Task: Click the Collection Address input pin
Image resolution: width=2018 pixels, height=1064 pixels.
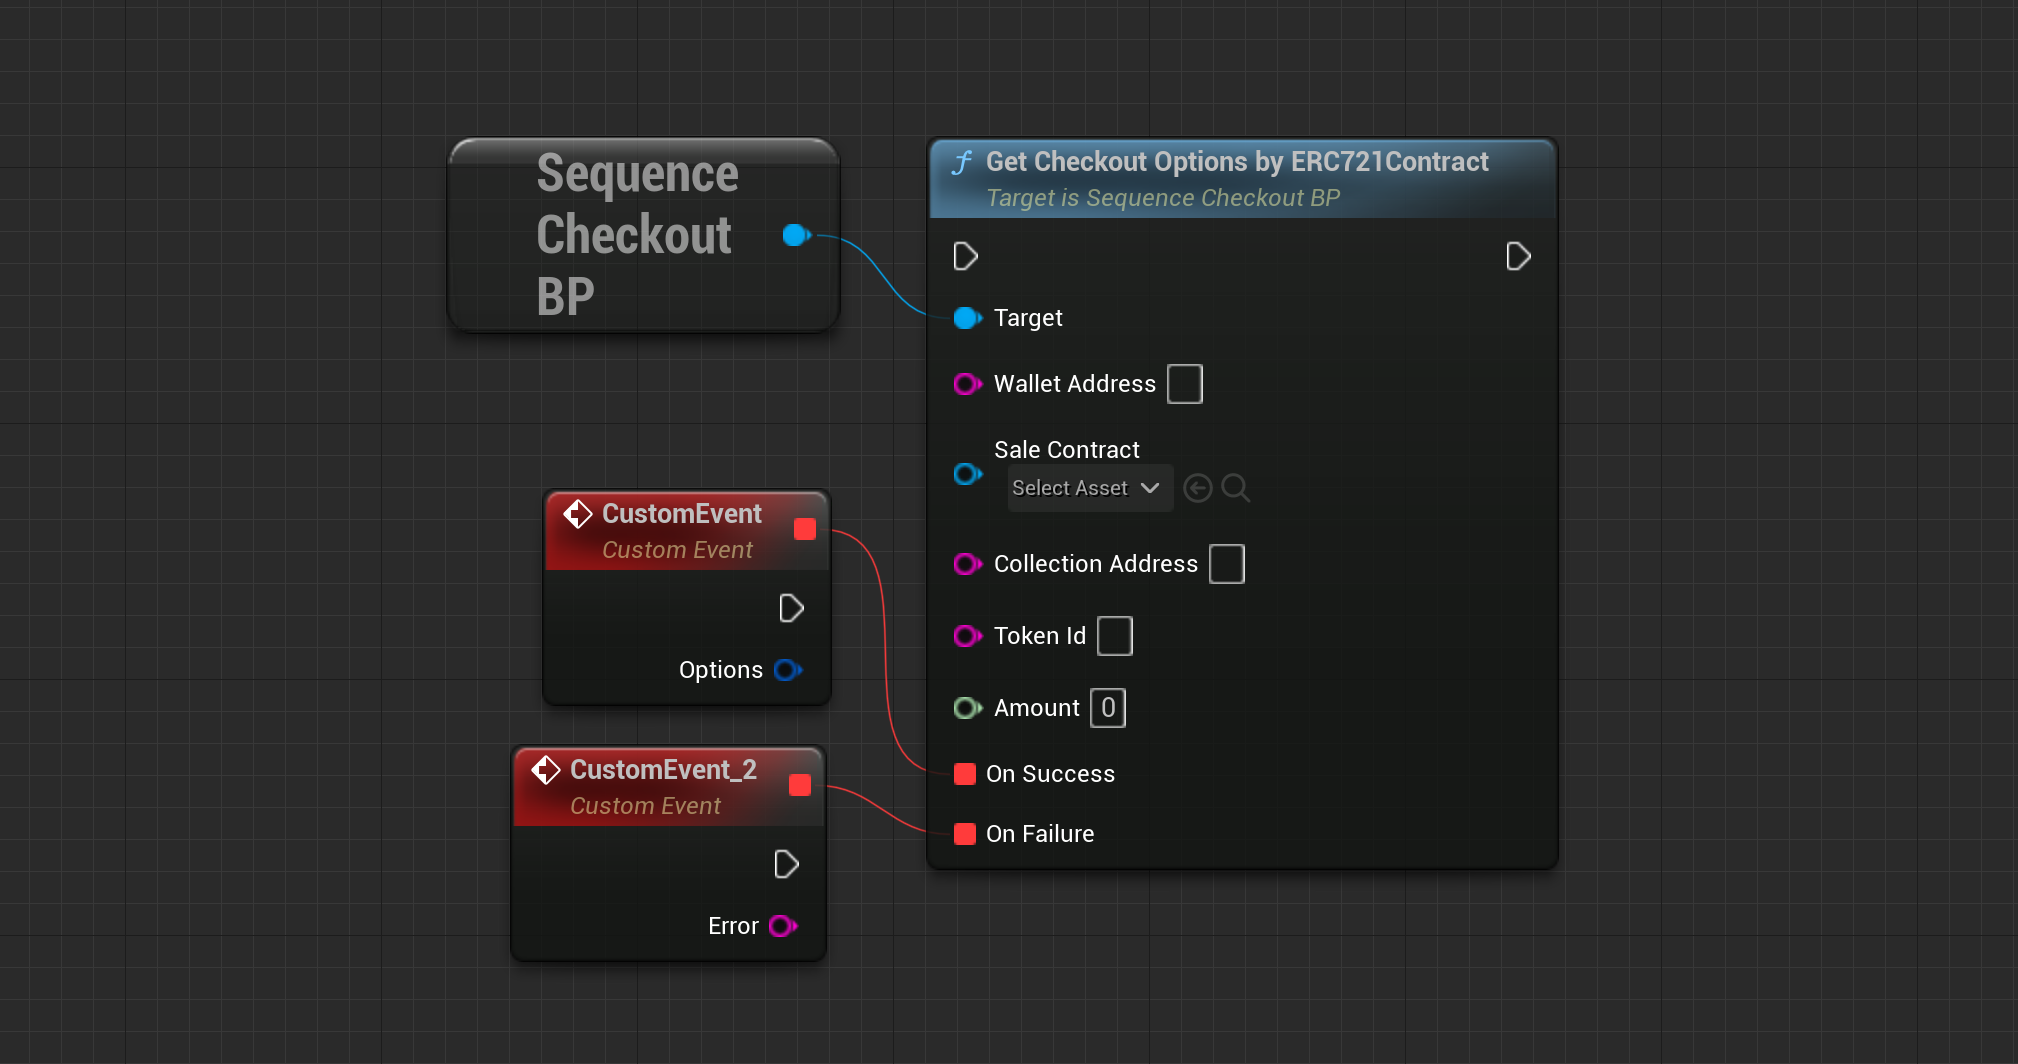Action: (x=967, y=564)
